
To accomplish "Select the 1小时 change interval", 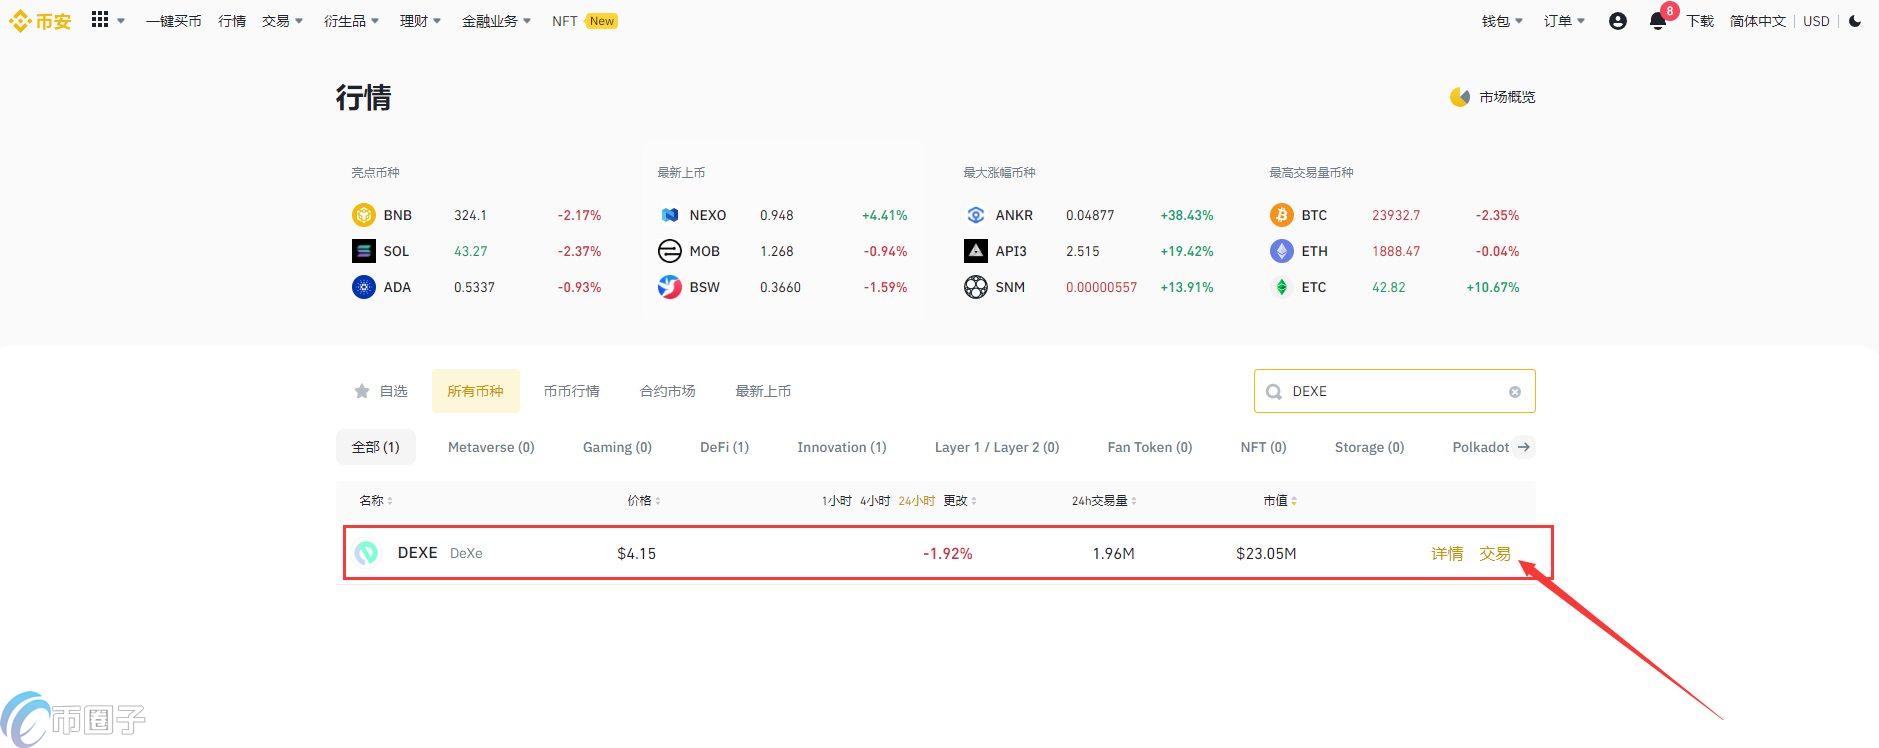I will coord(836,501).
